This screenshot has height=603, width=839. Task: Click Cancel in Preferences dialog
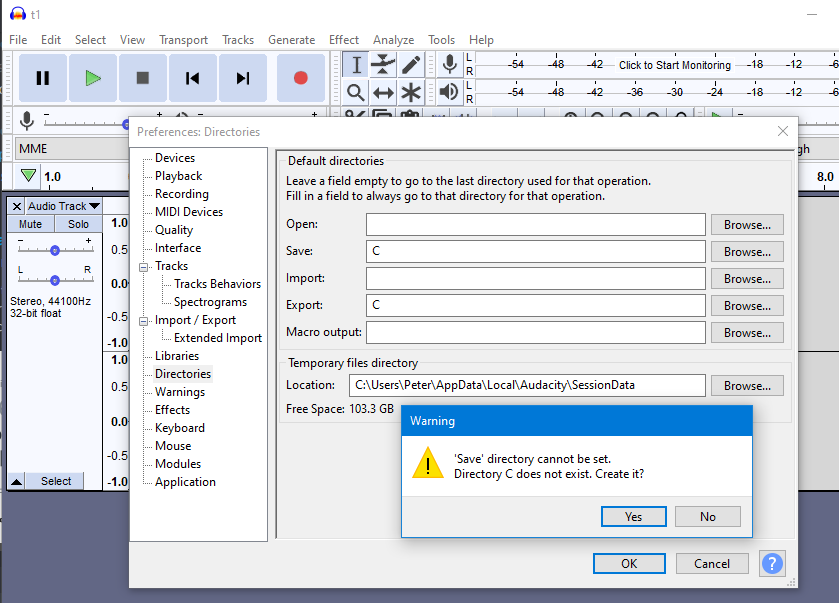pyautogui.click(x=712, y=563)
